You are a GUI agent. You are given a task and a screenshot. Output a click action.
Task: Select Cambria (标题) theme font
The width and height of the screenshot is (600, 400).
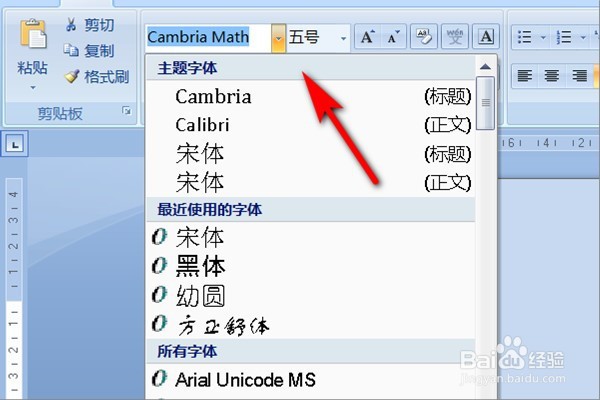click(x=310, y=96)
